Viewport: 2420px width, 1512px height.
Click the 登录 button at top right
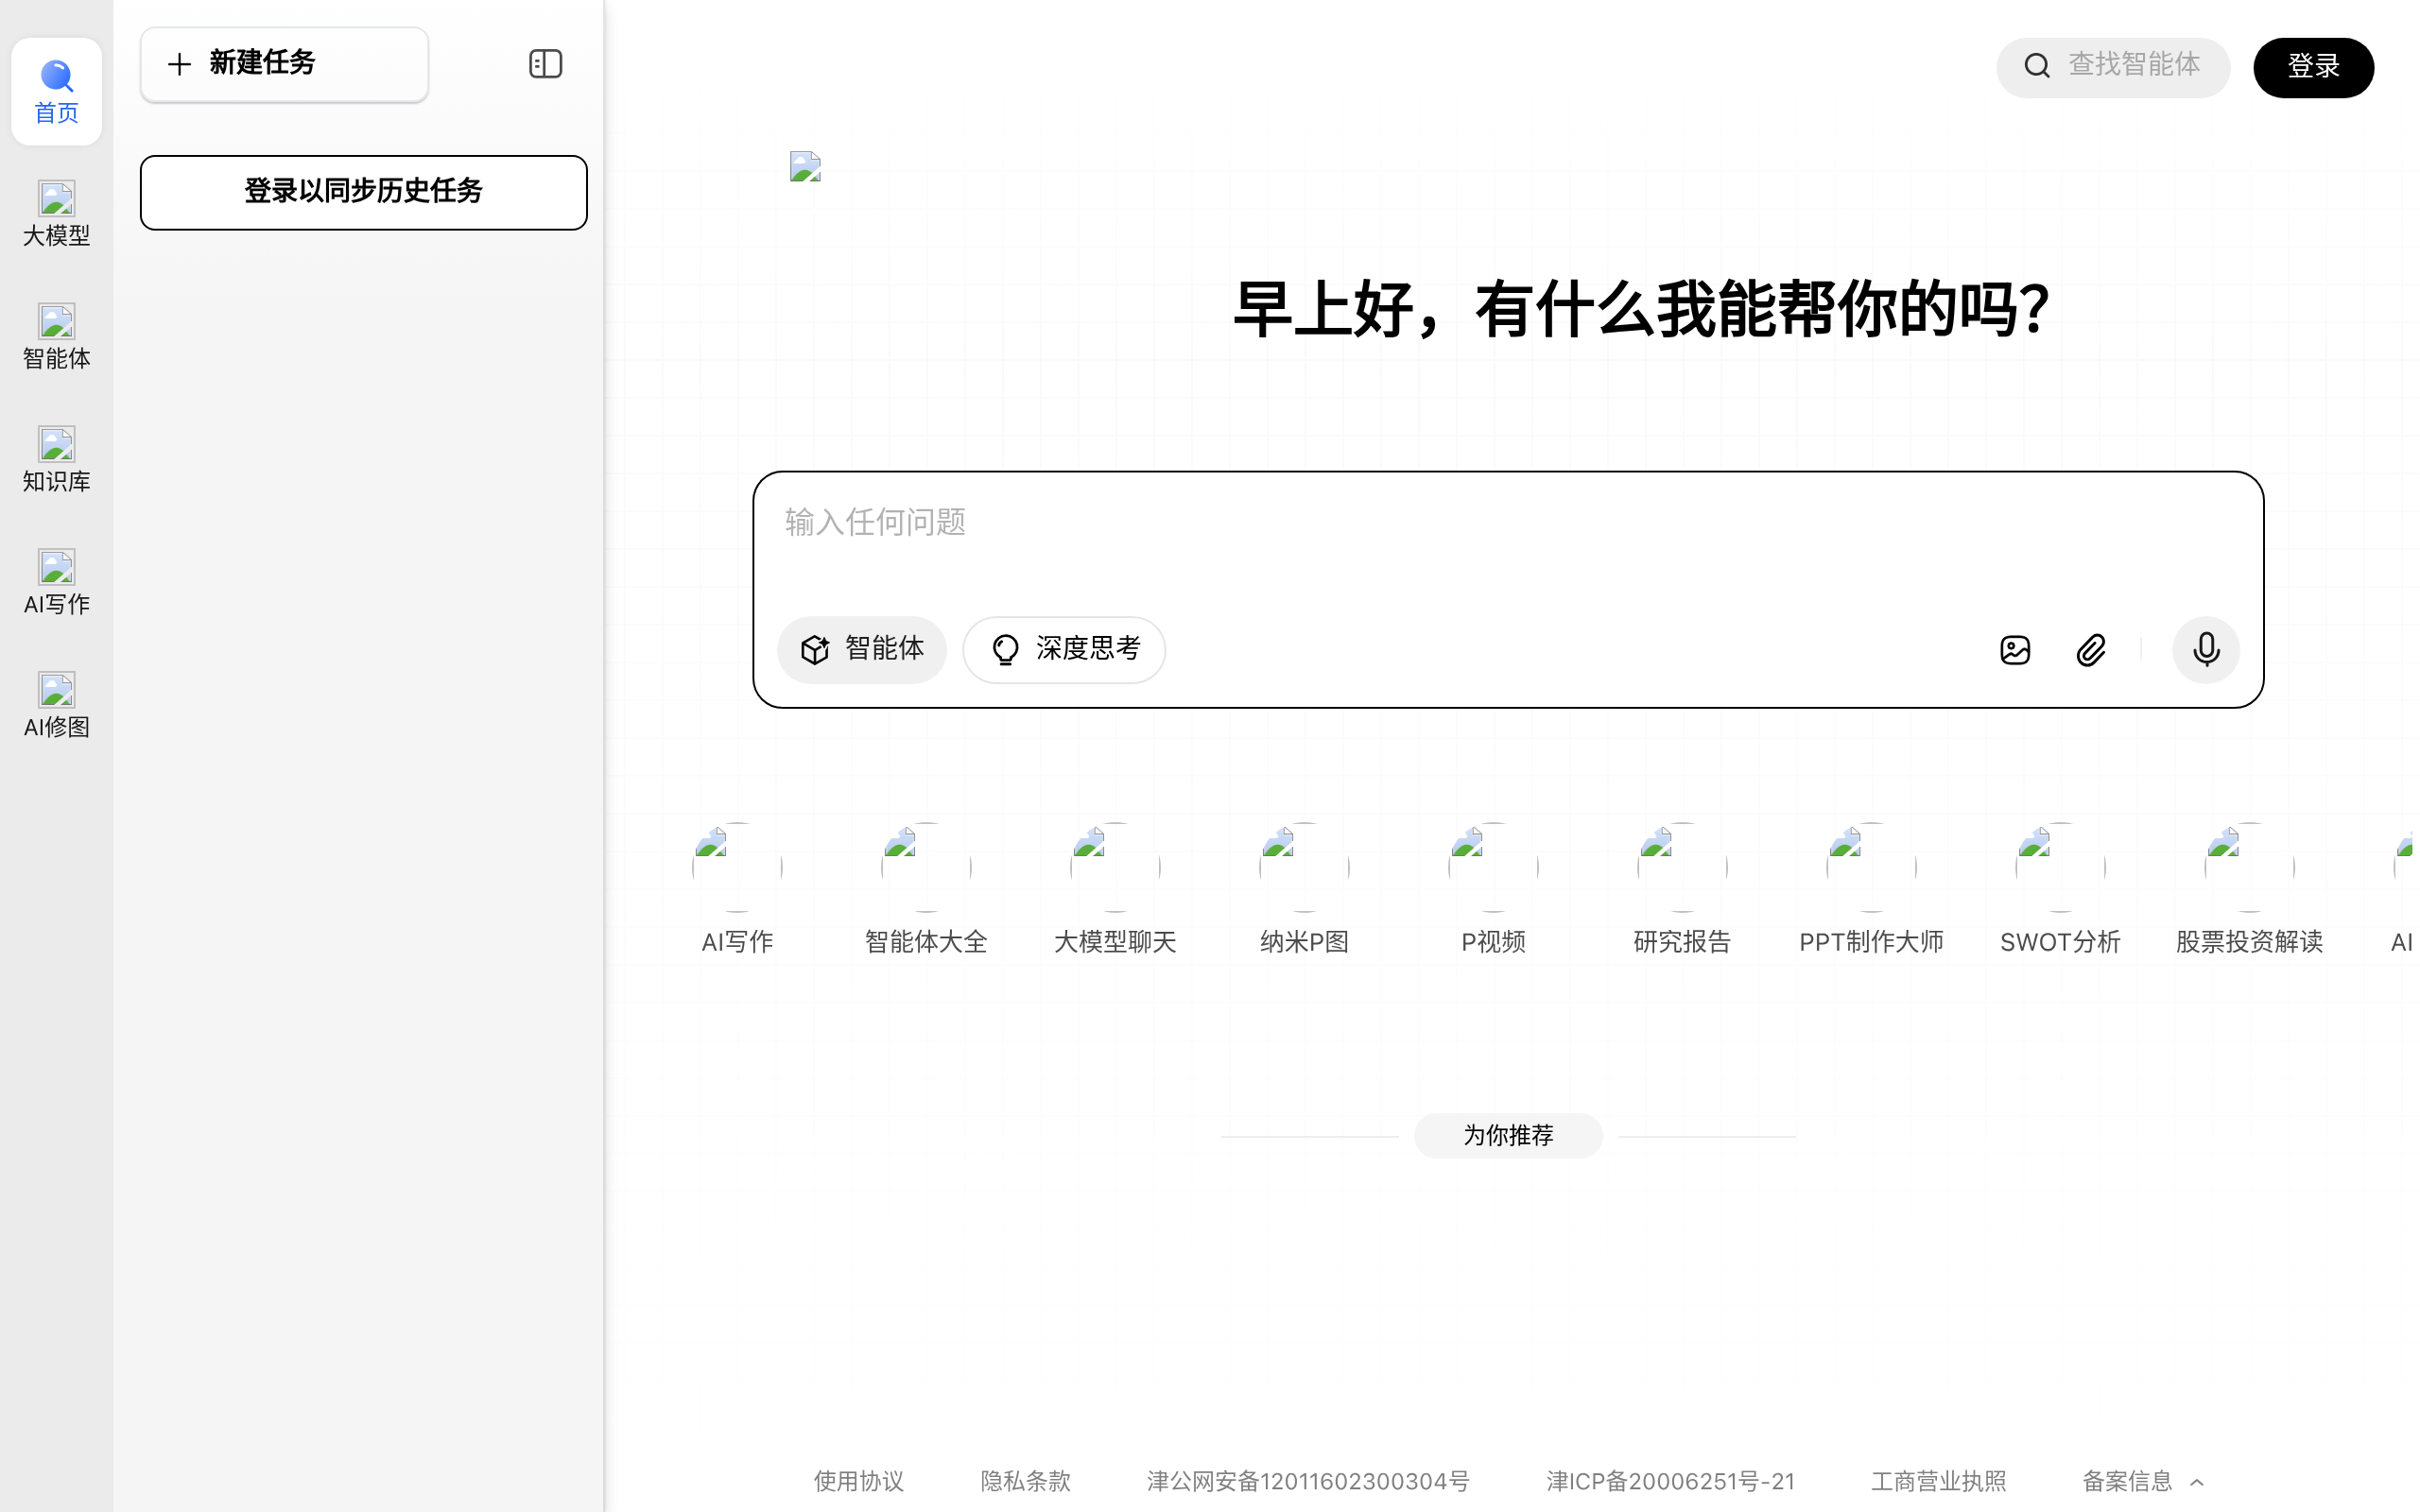[2312, 66]
